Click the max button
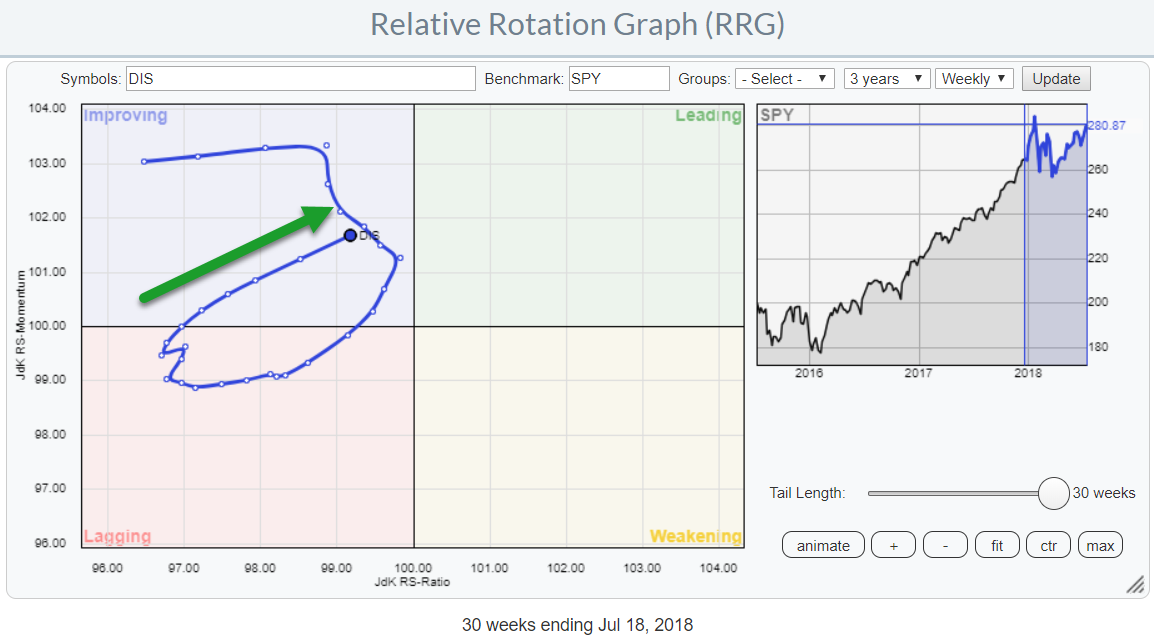Viewport: 1154px width, 638px height. (1100, 545)
